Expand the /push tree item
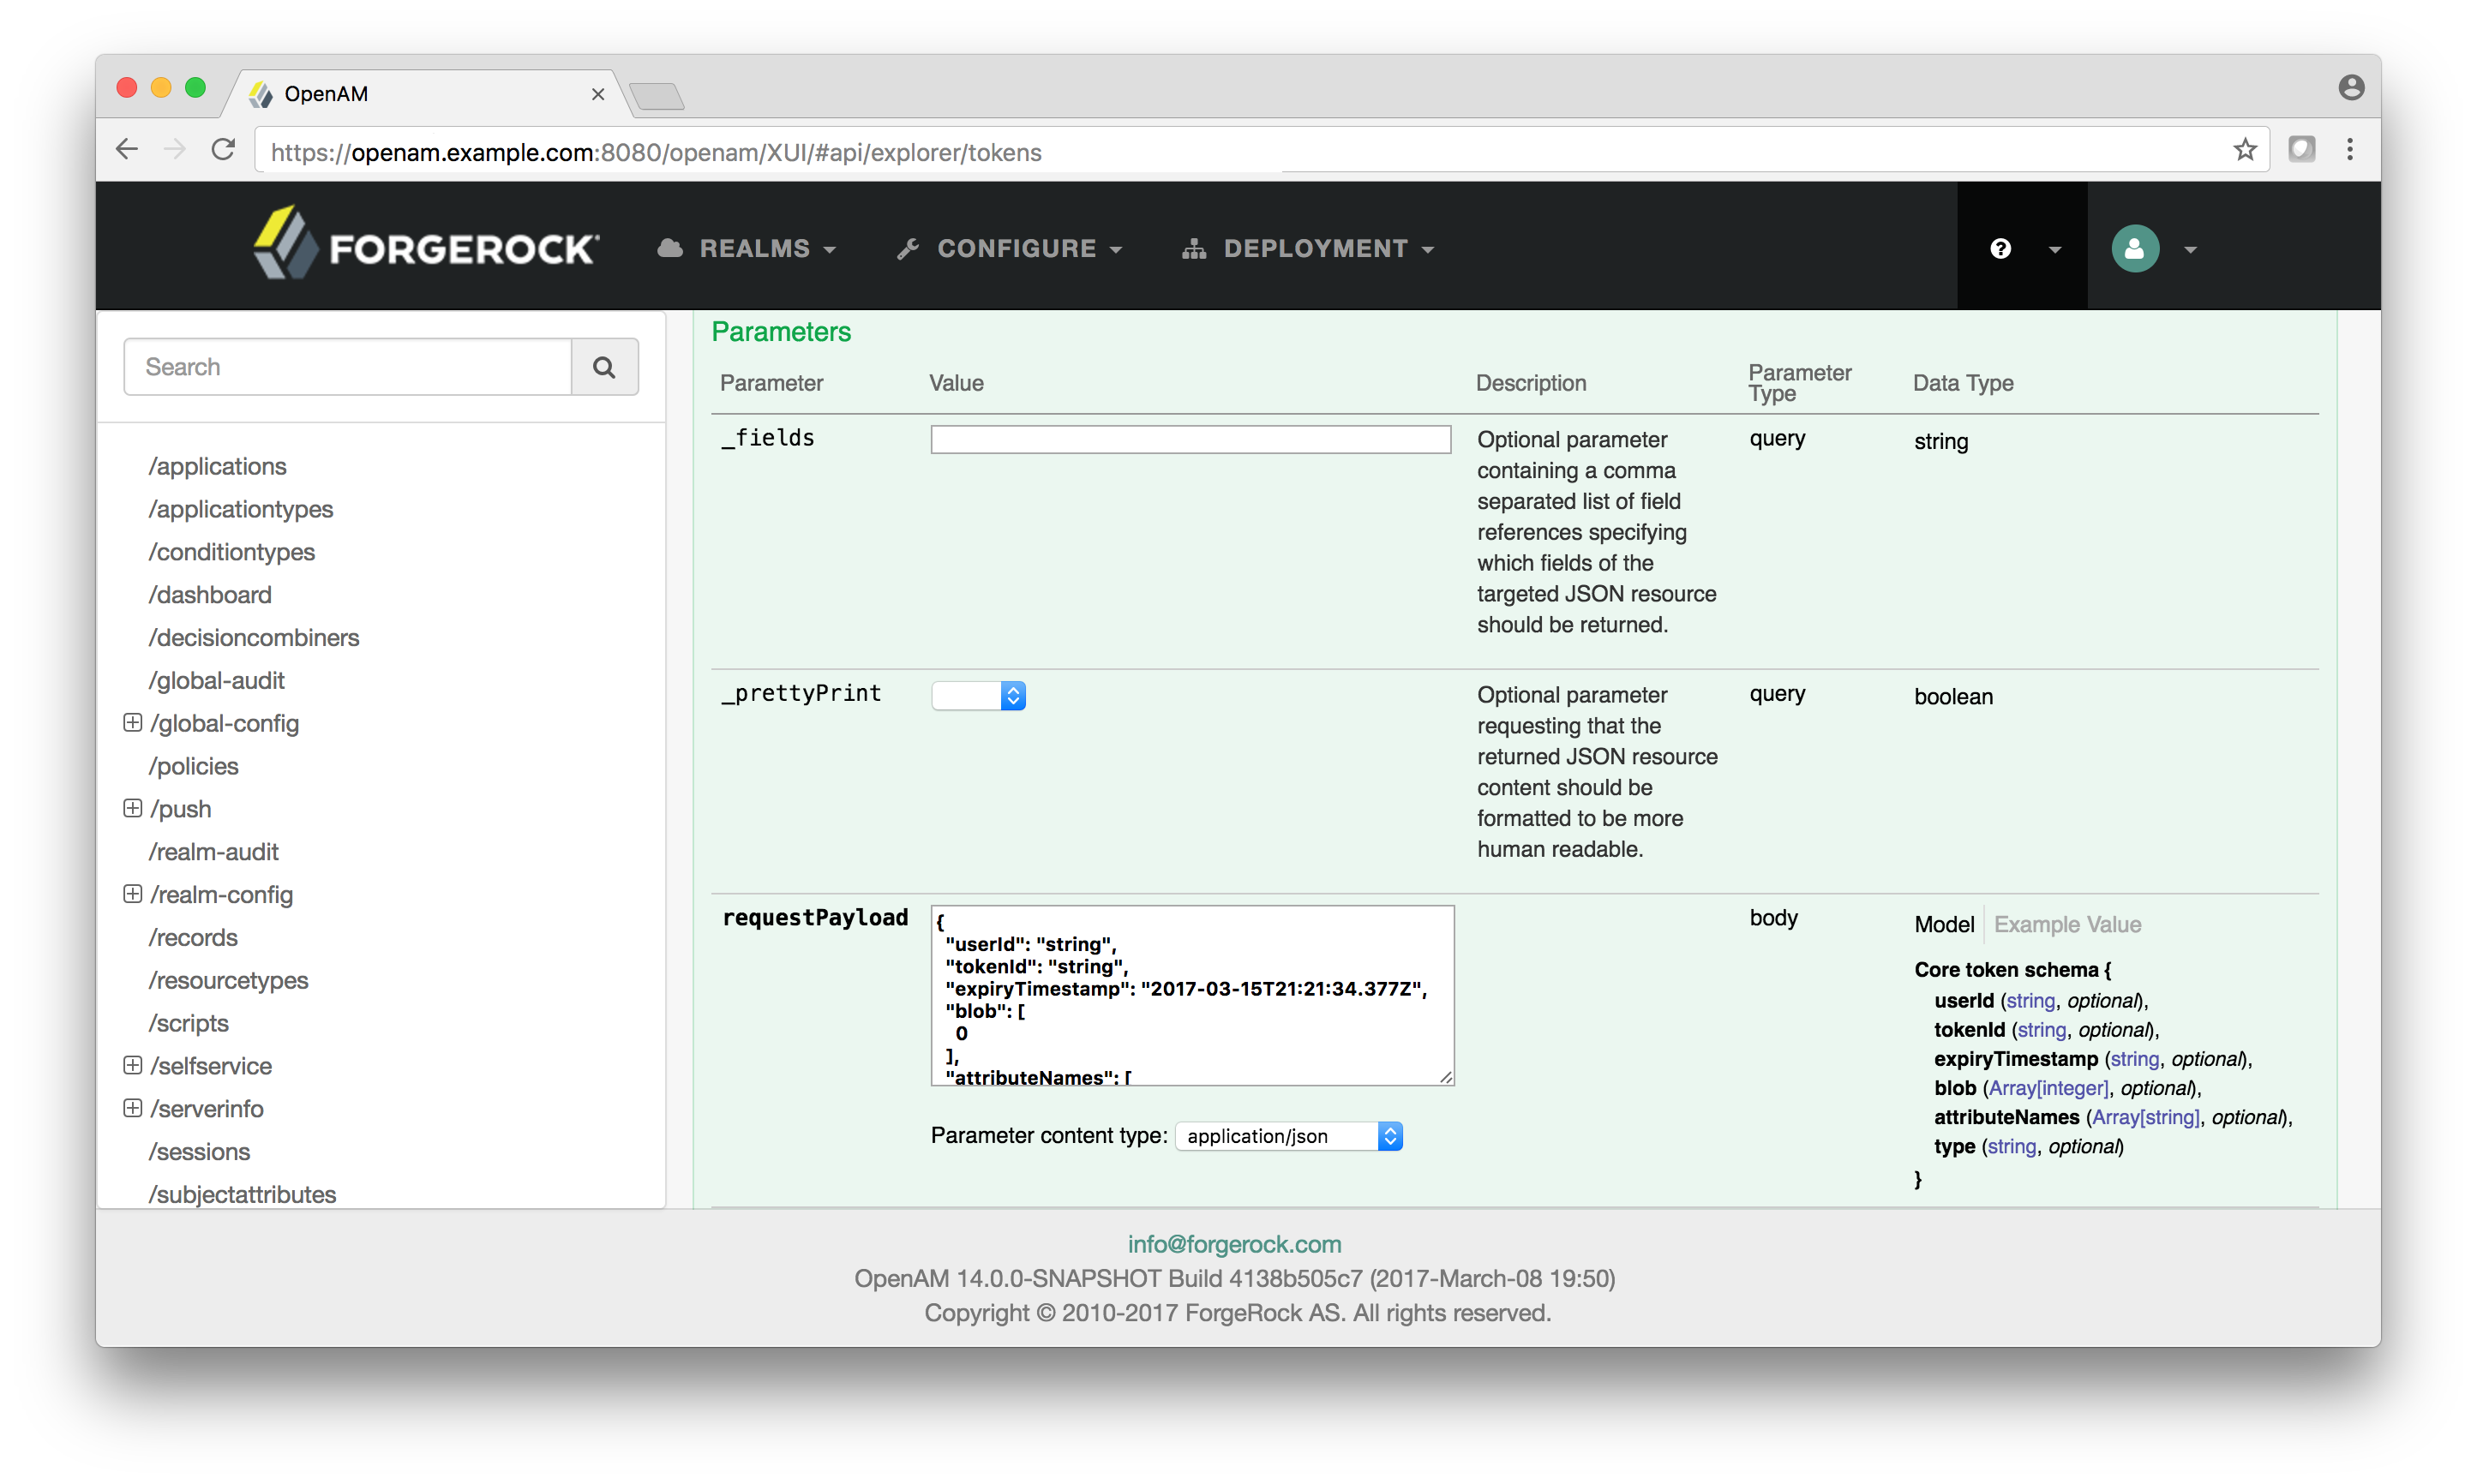 coord(135,807)
